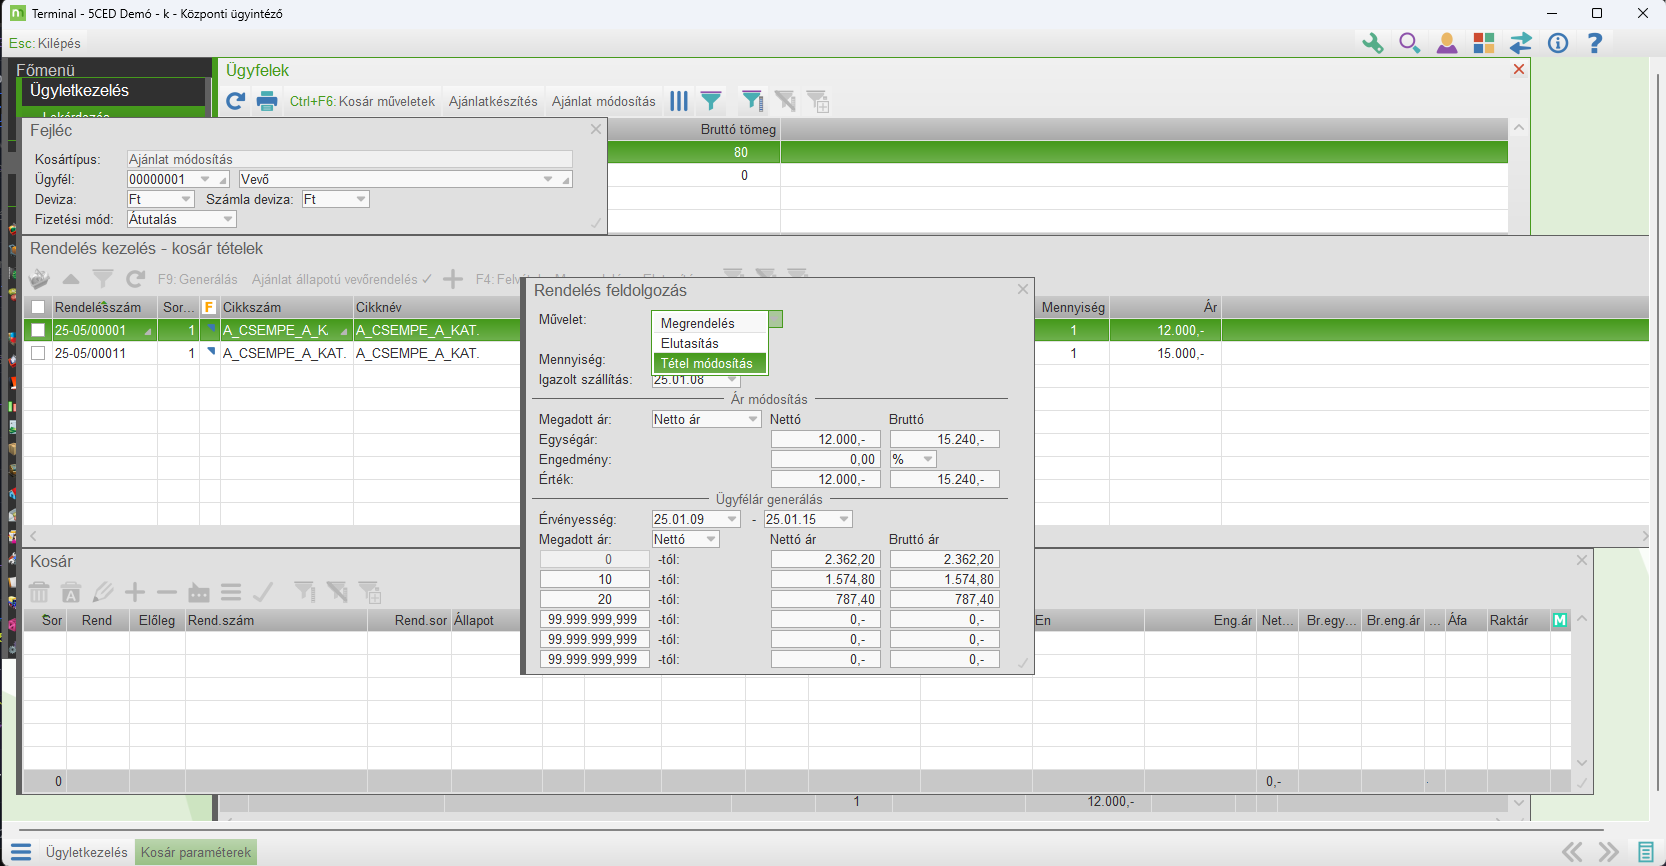Click the blue question mark help icon

[1595, 43]
